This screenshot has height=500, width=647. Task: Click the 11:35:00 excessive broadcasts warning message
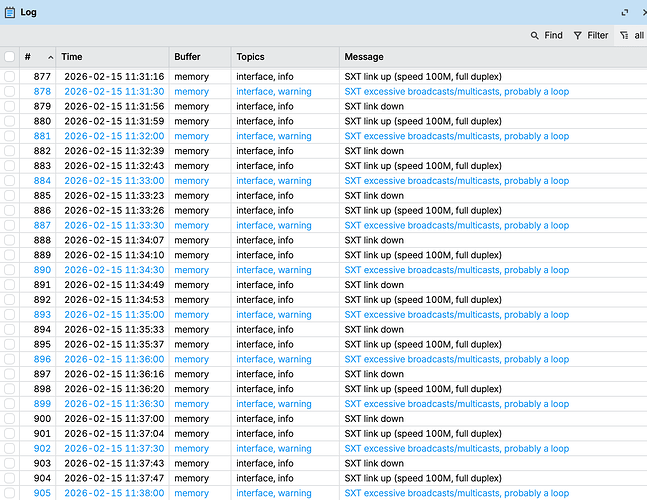[x=456, y=315]
